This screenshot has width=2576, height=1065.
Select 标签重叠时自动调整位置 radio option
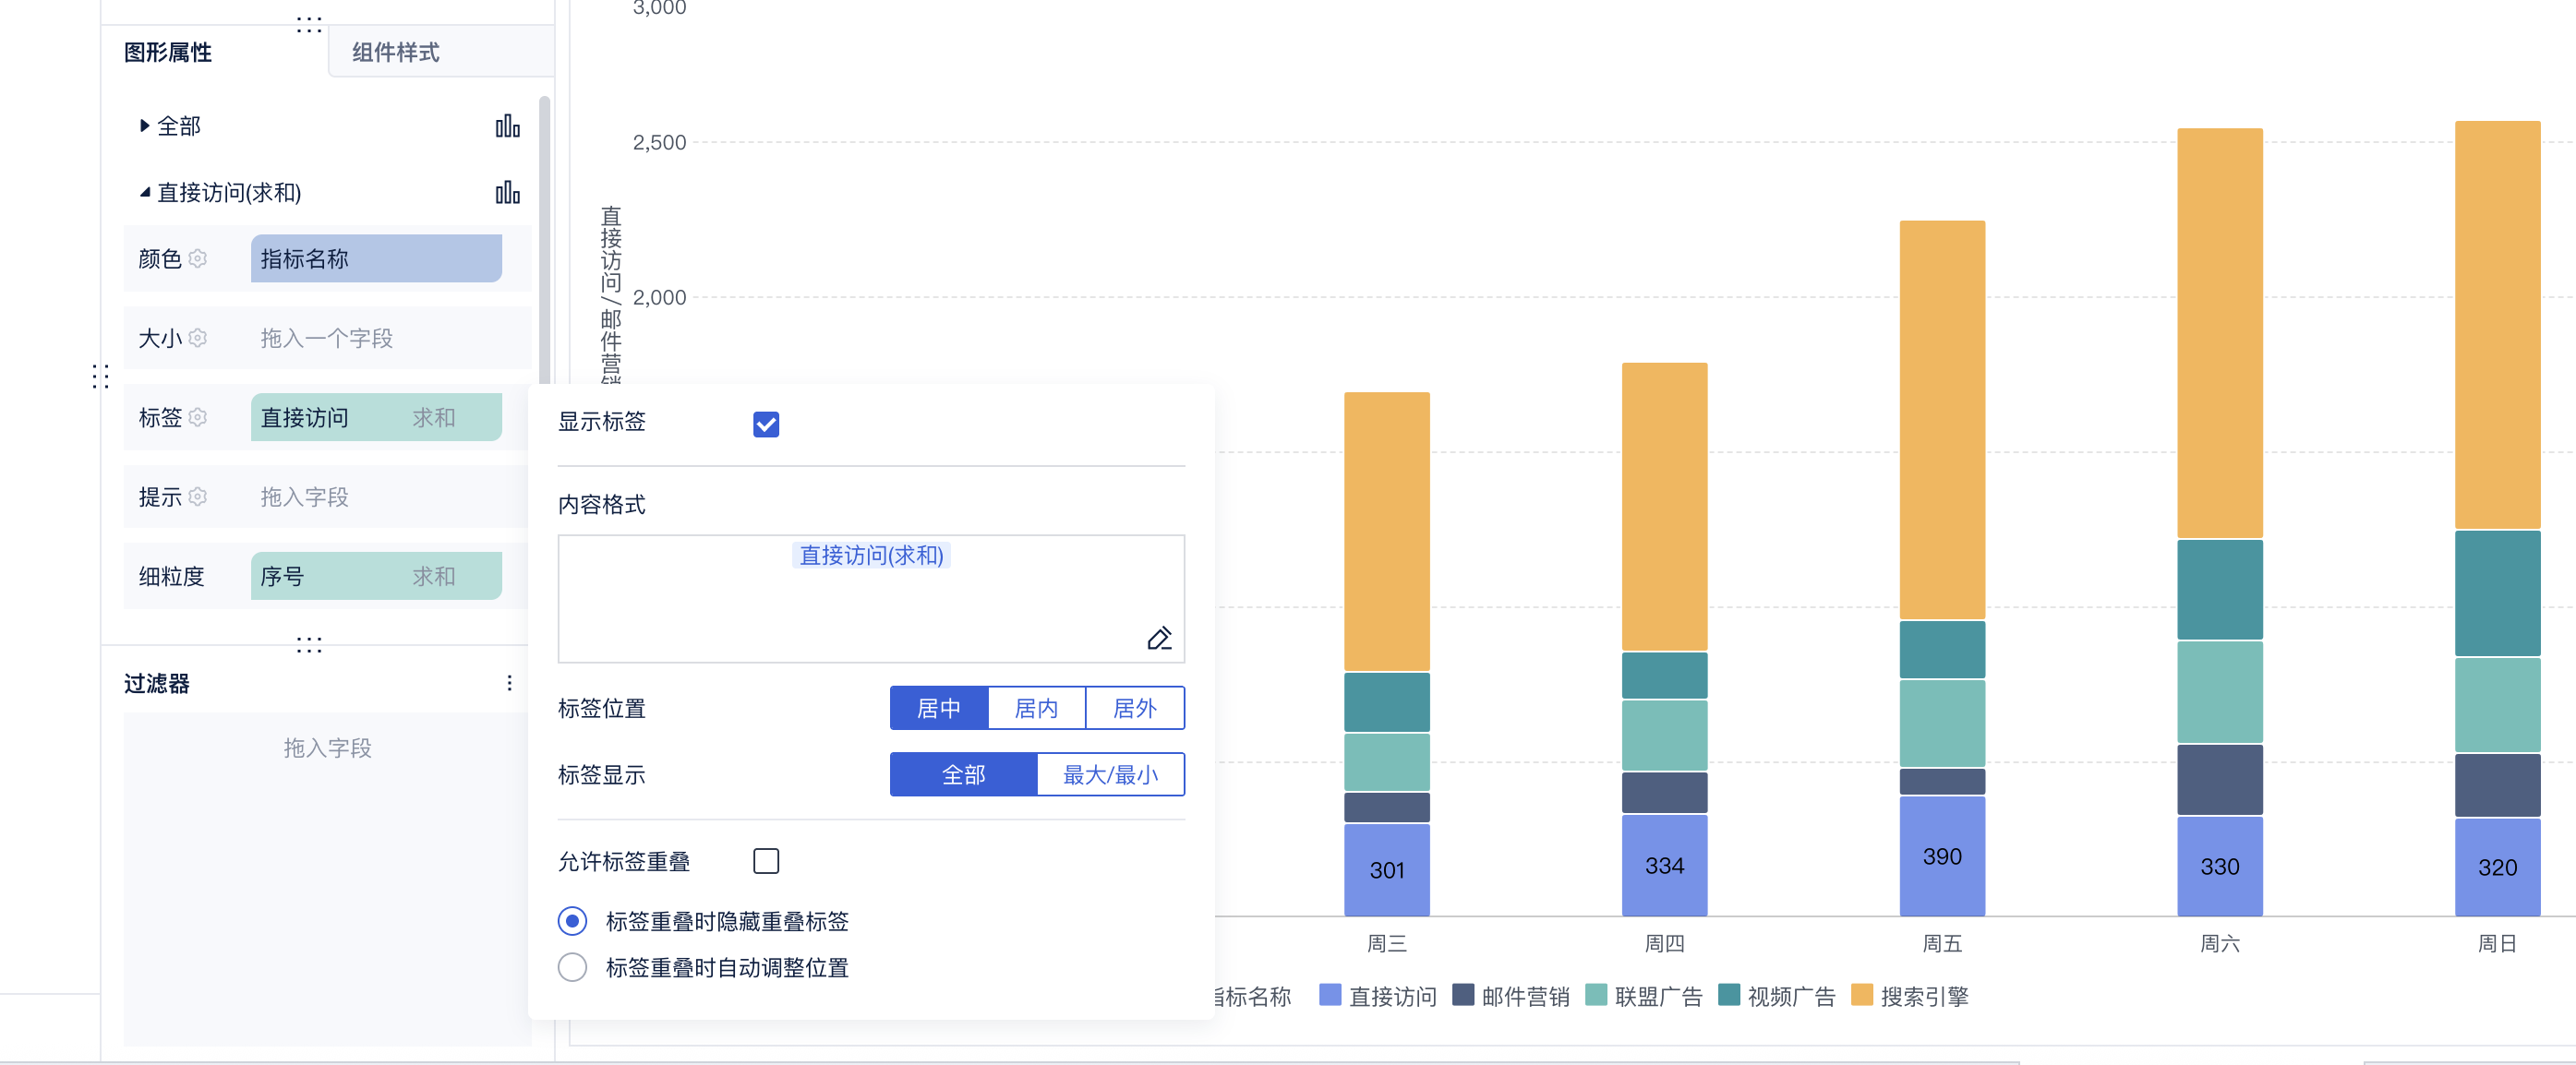pyautogui.click(x=572, y=967)
